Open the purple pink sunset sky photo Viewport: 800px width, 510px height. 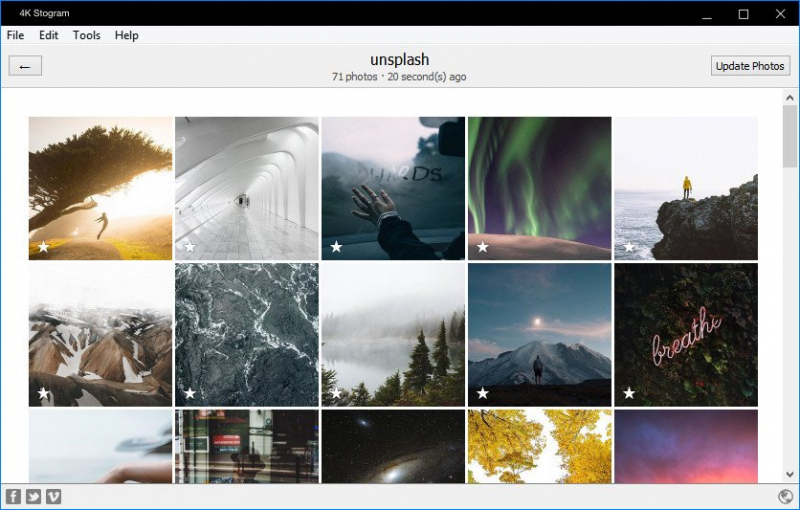pos(686,446)
